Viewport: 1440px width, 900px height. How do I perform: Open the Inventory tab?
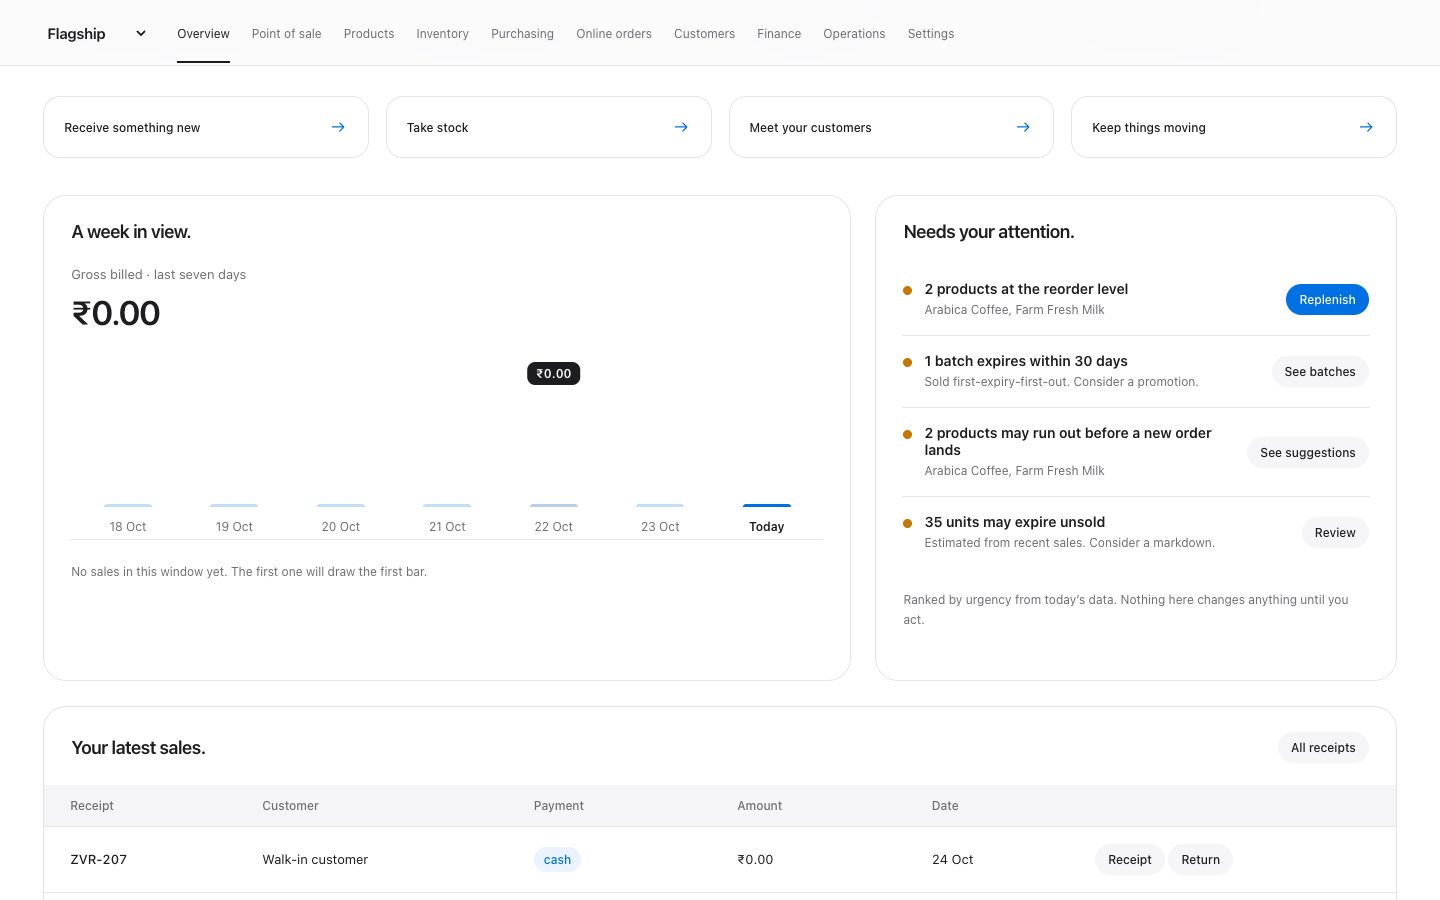click(x=442, y=34)
